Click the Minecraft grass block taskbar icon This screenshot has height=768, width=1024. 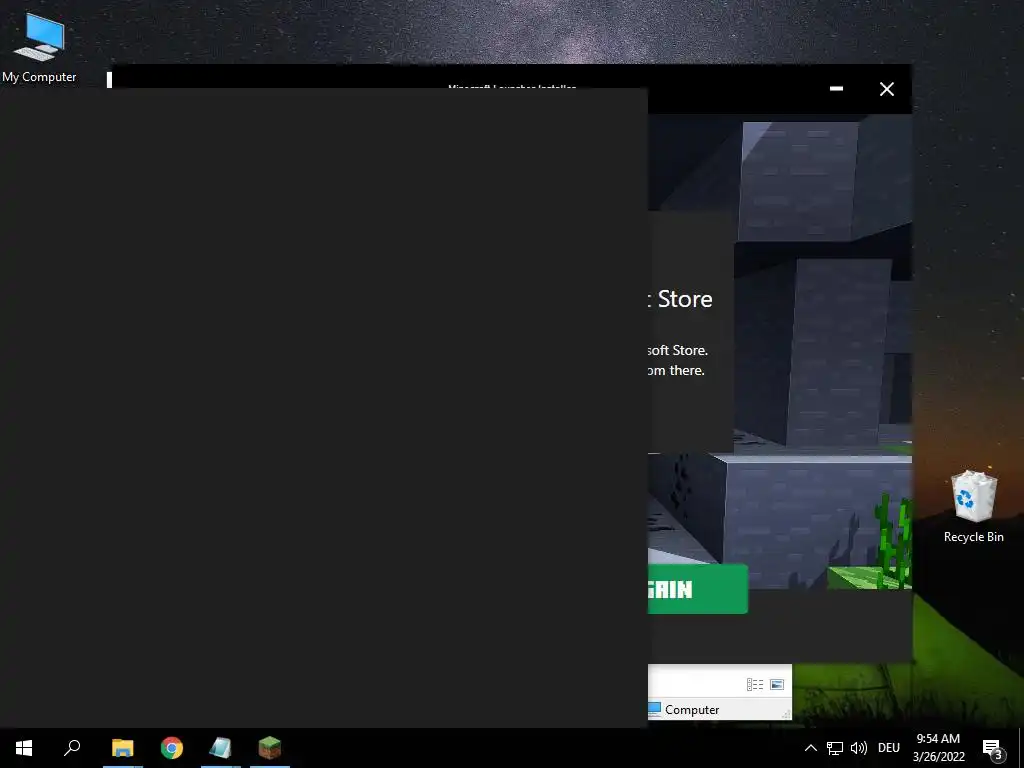click(270, 748)
